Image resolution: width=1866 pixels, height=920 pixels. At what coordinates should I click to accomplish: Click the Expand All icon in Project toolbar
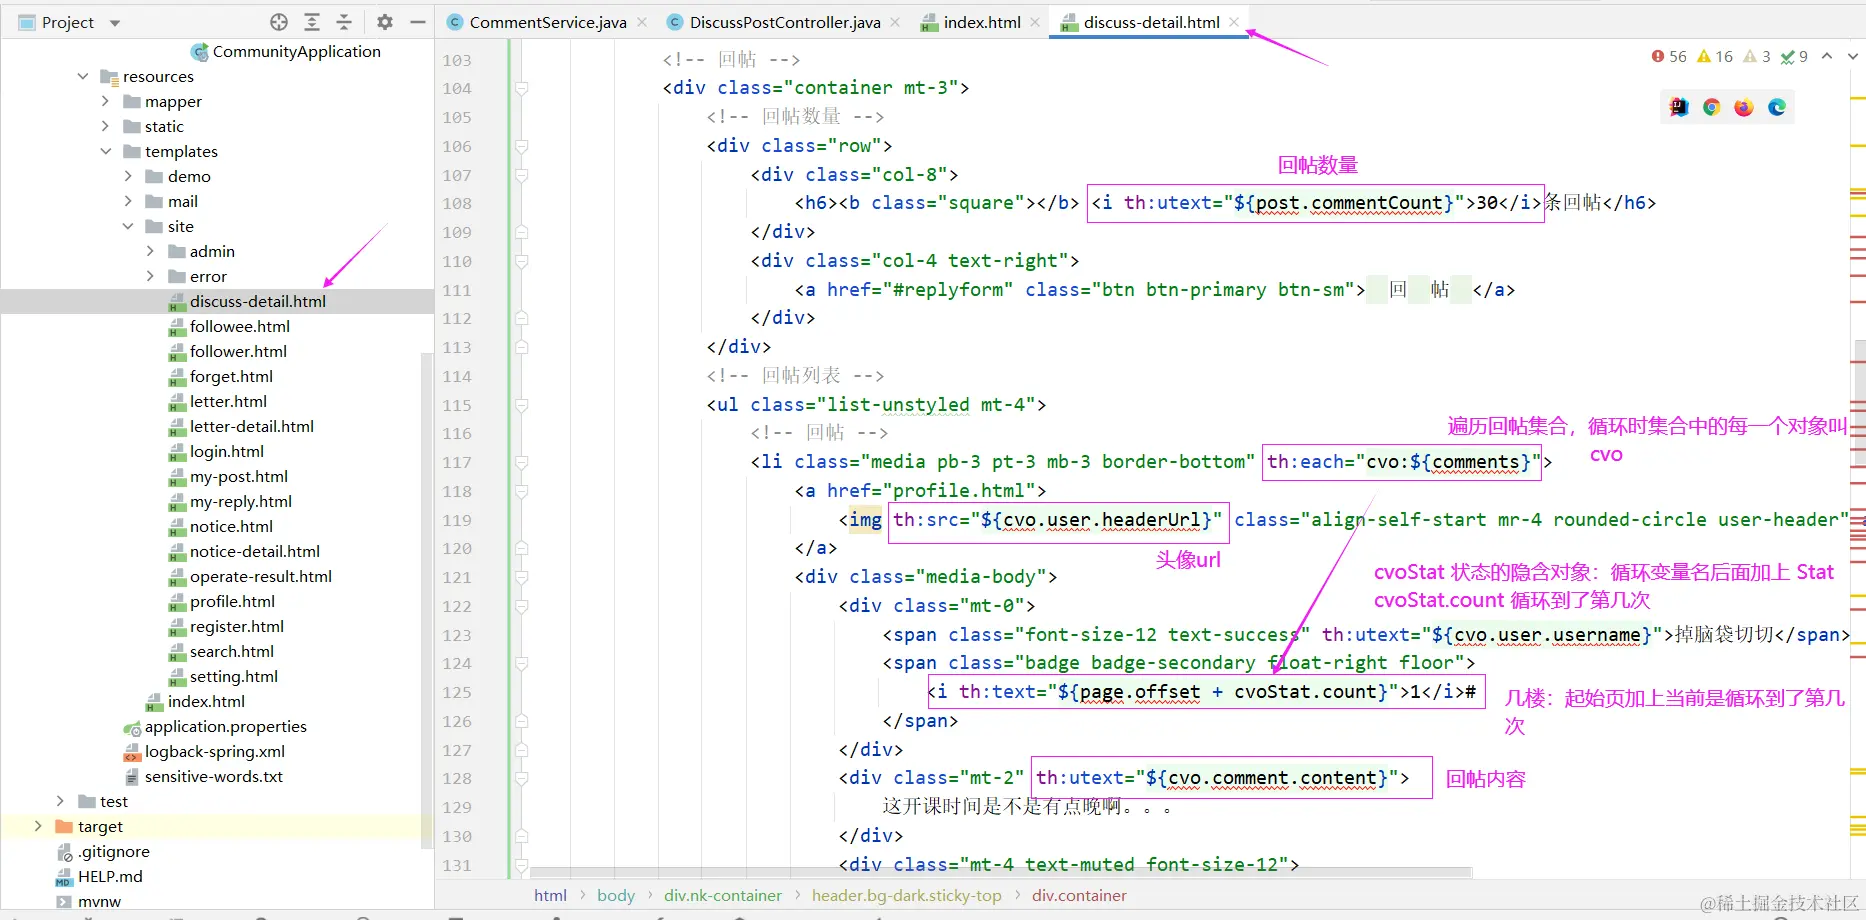tap(312, 22)
